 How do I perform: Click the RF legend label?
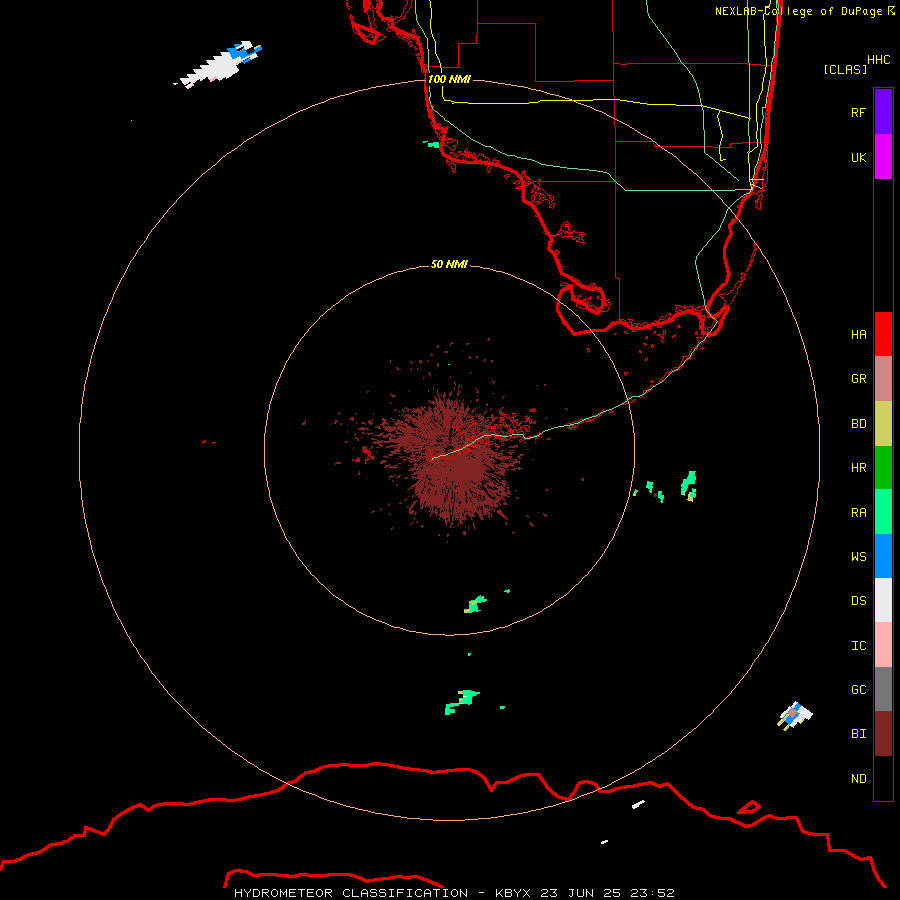[x=858, y=112]
